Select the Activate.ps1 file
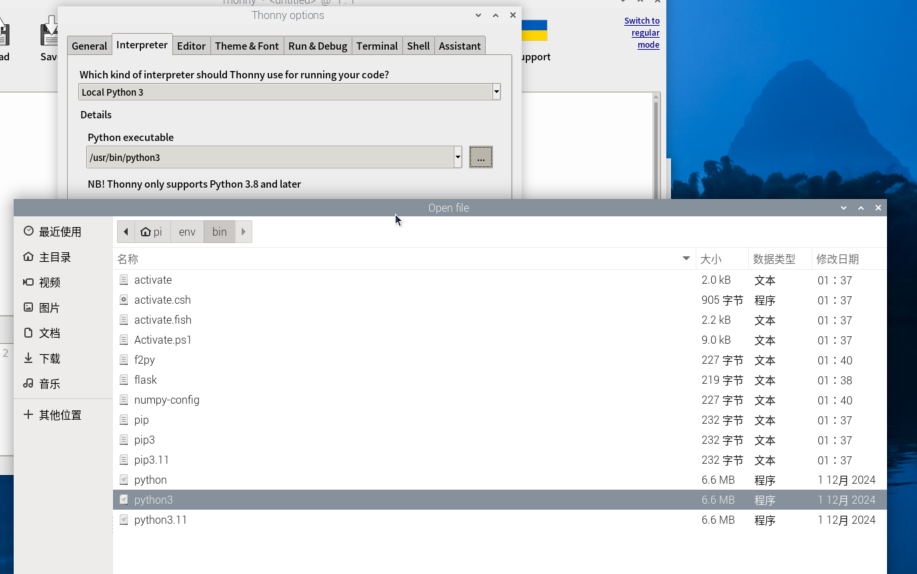The height and width of the screenshot is (574, 917). point(500,340)
